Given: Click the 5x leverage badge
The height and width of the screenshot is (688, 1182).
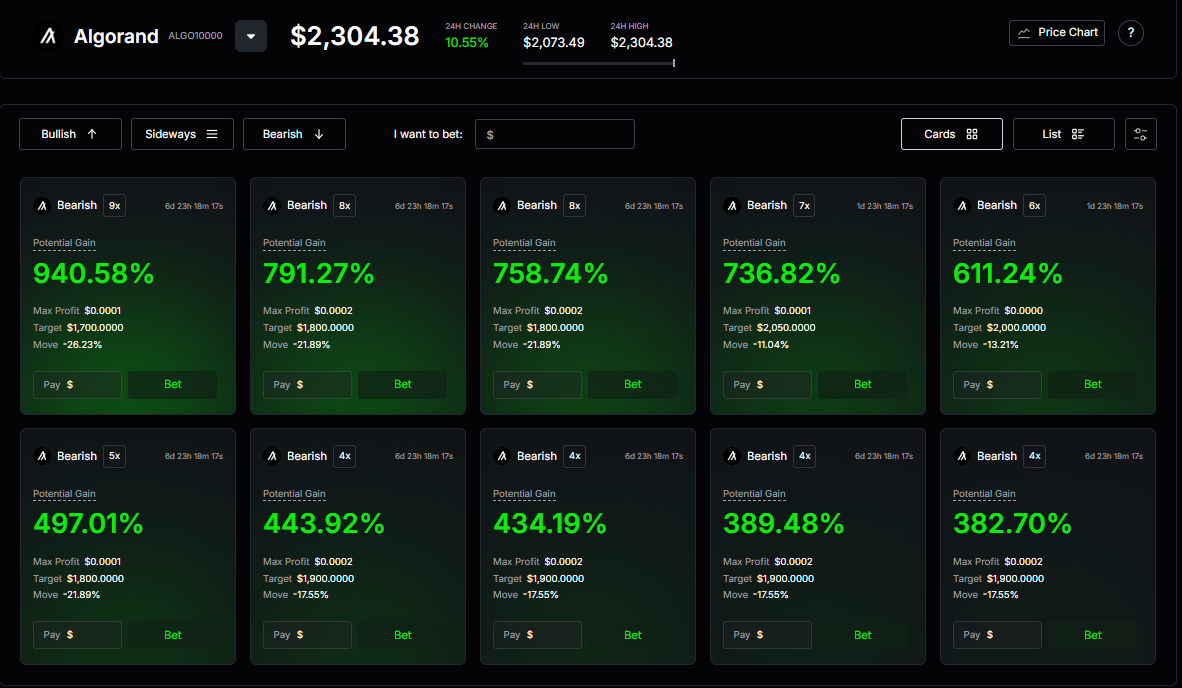Looking at the screenshot, I should coord(115,456).
